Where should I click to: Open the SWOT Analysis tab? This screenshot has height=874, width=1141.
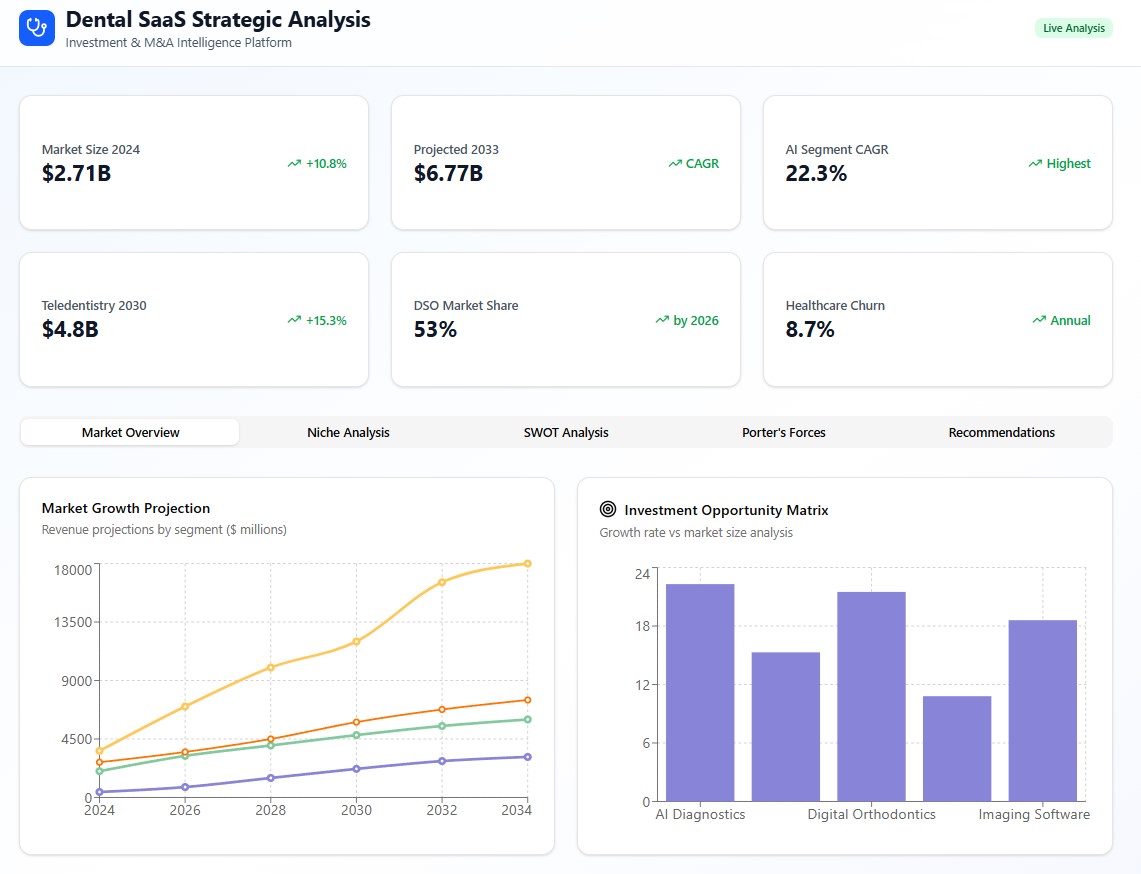pos(566,433)
